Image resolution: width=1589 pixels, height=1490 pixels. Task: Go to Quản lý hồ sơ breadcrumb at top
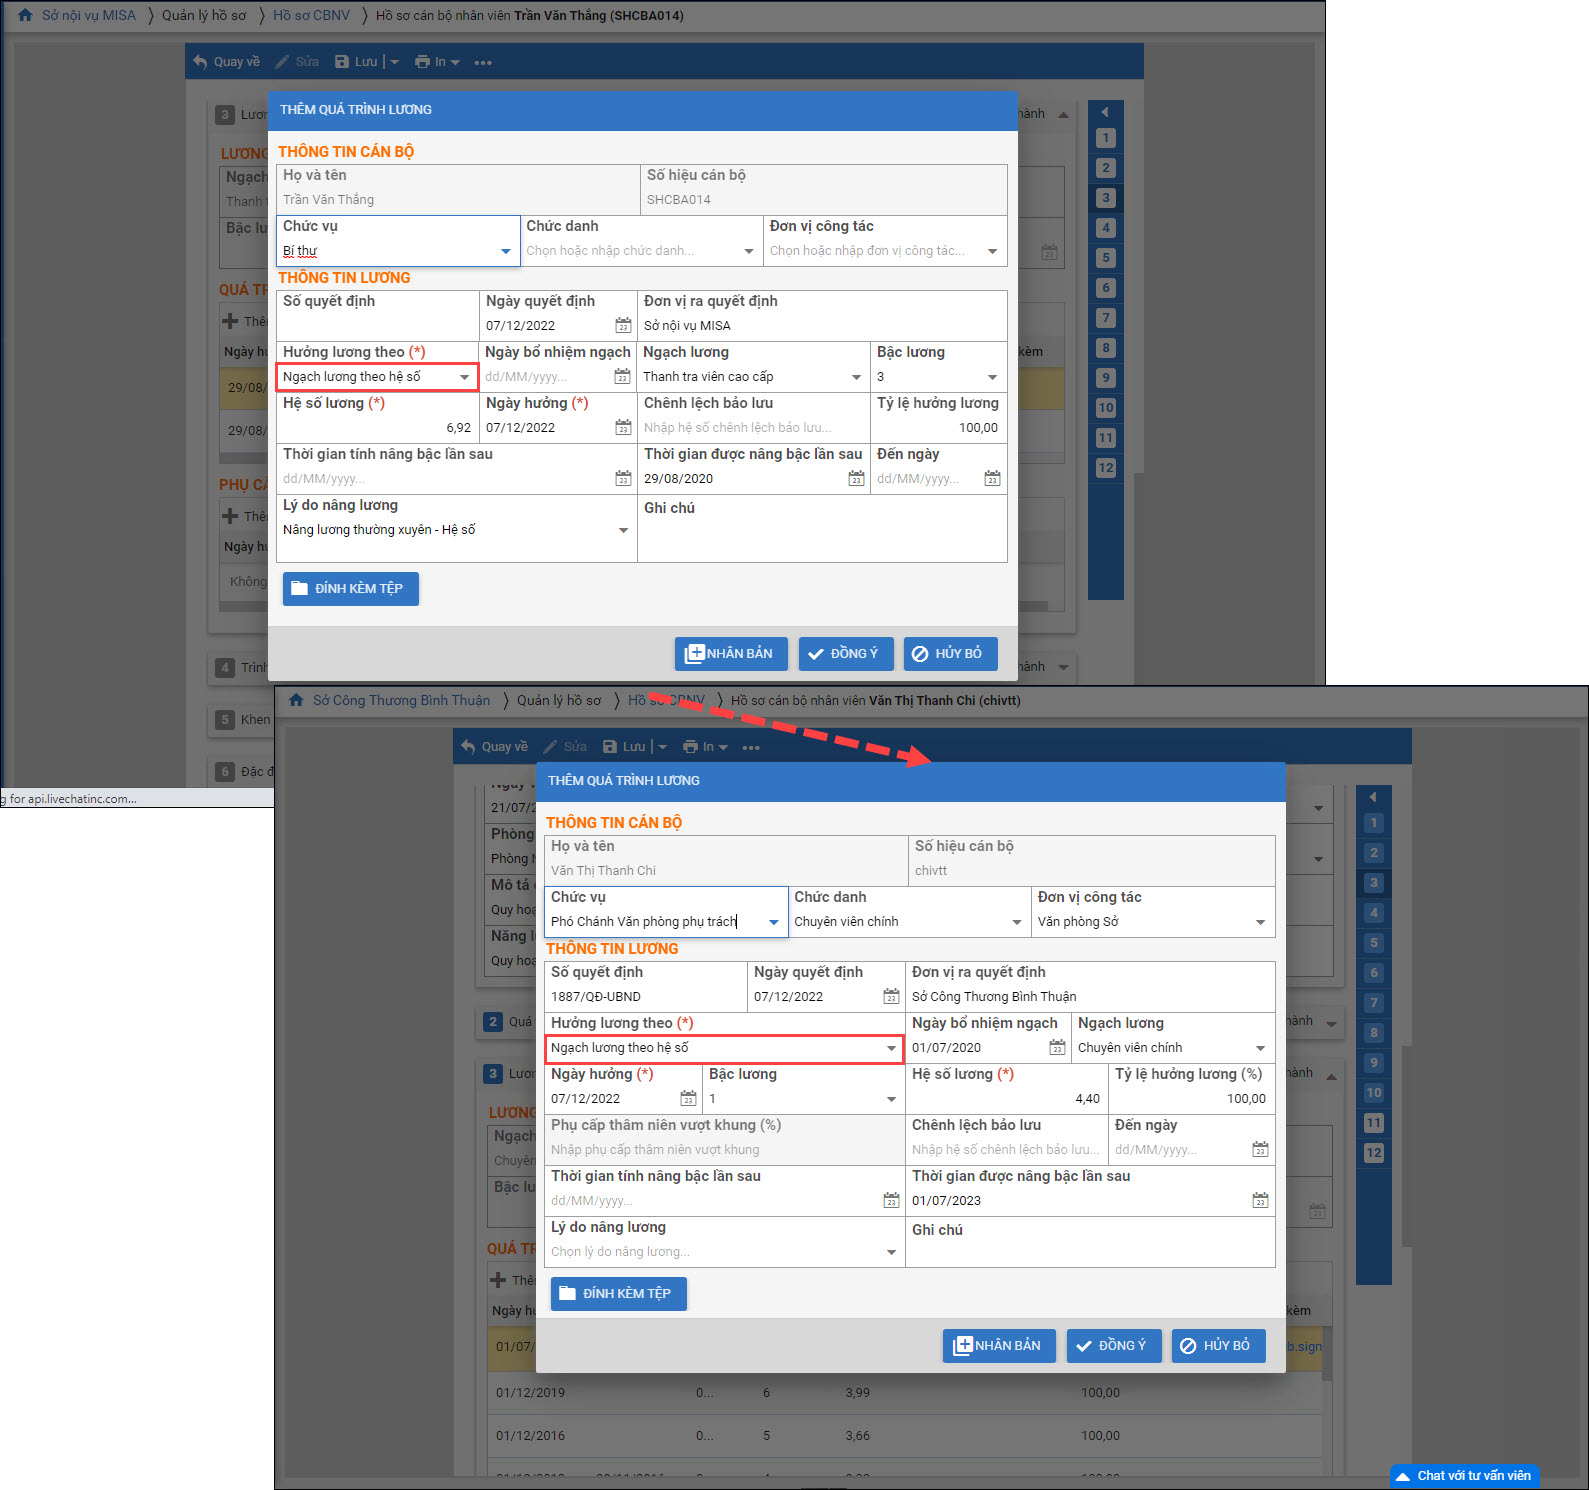204,15
